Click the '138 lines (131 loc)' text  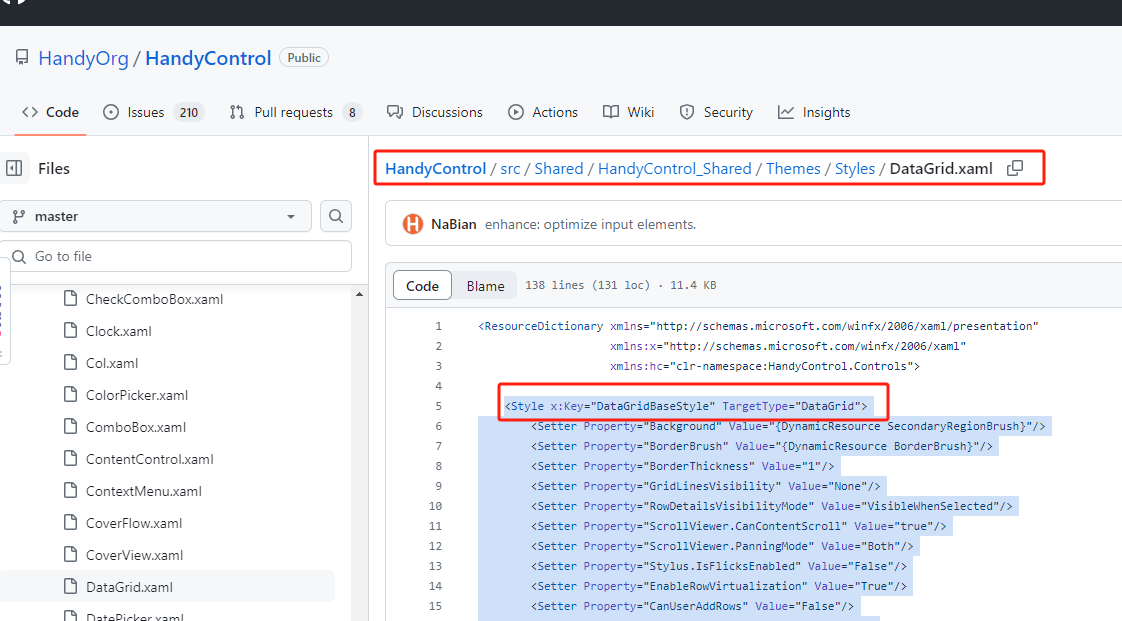point(587,285)
